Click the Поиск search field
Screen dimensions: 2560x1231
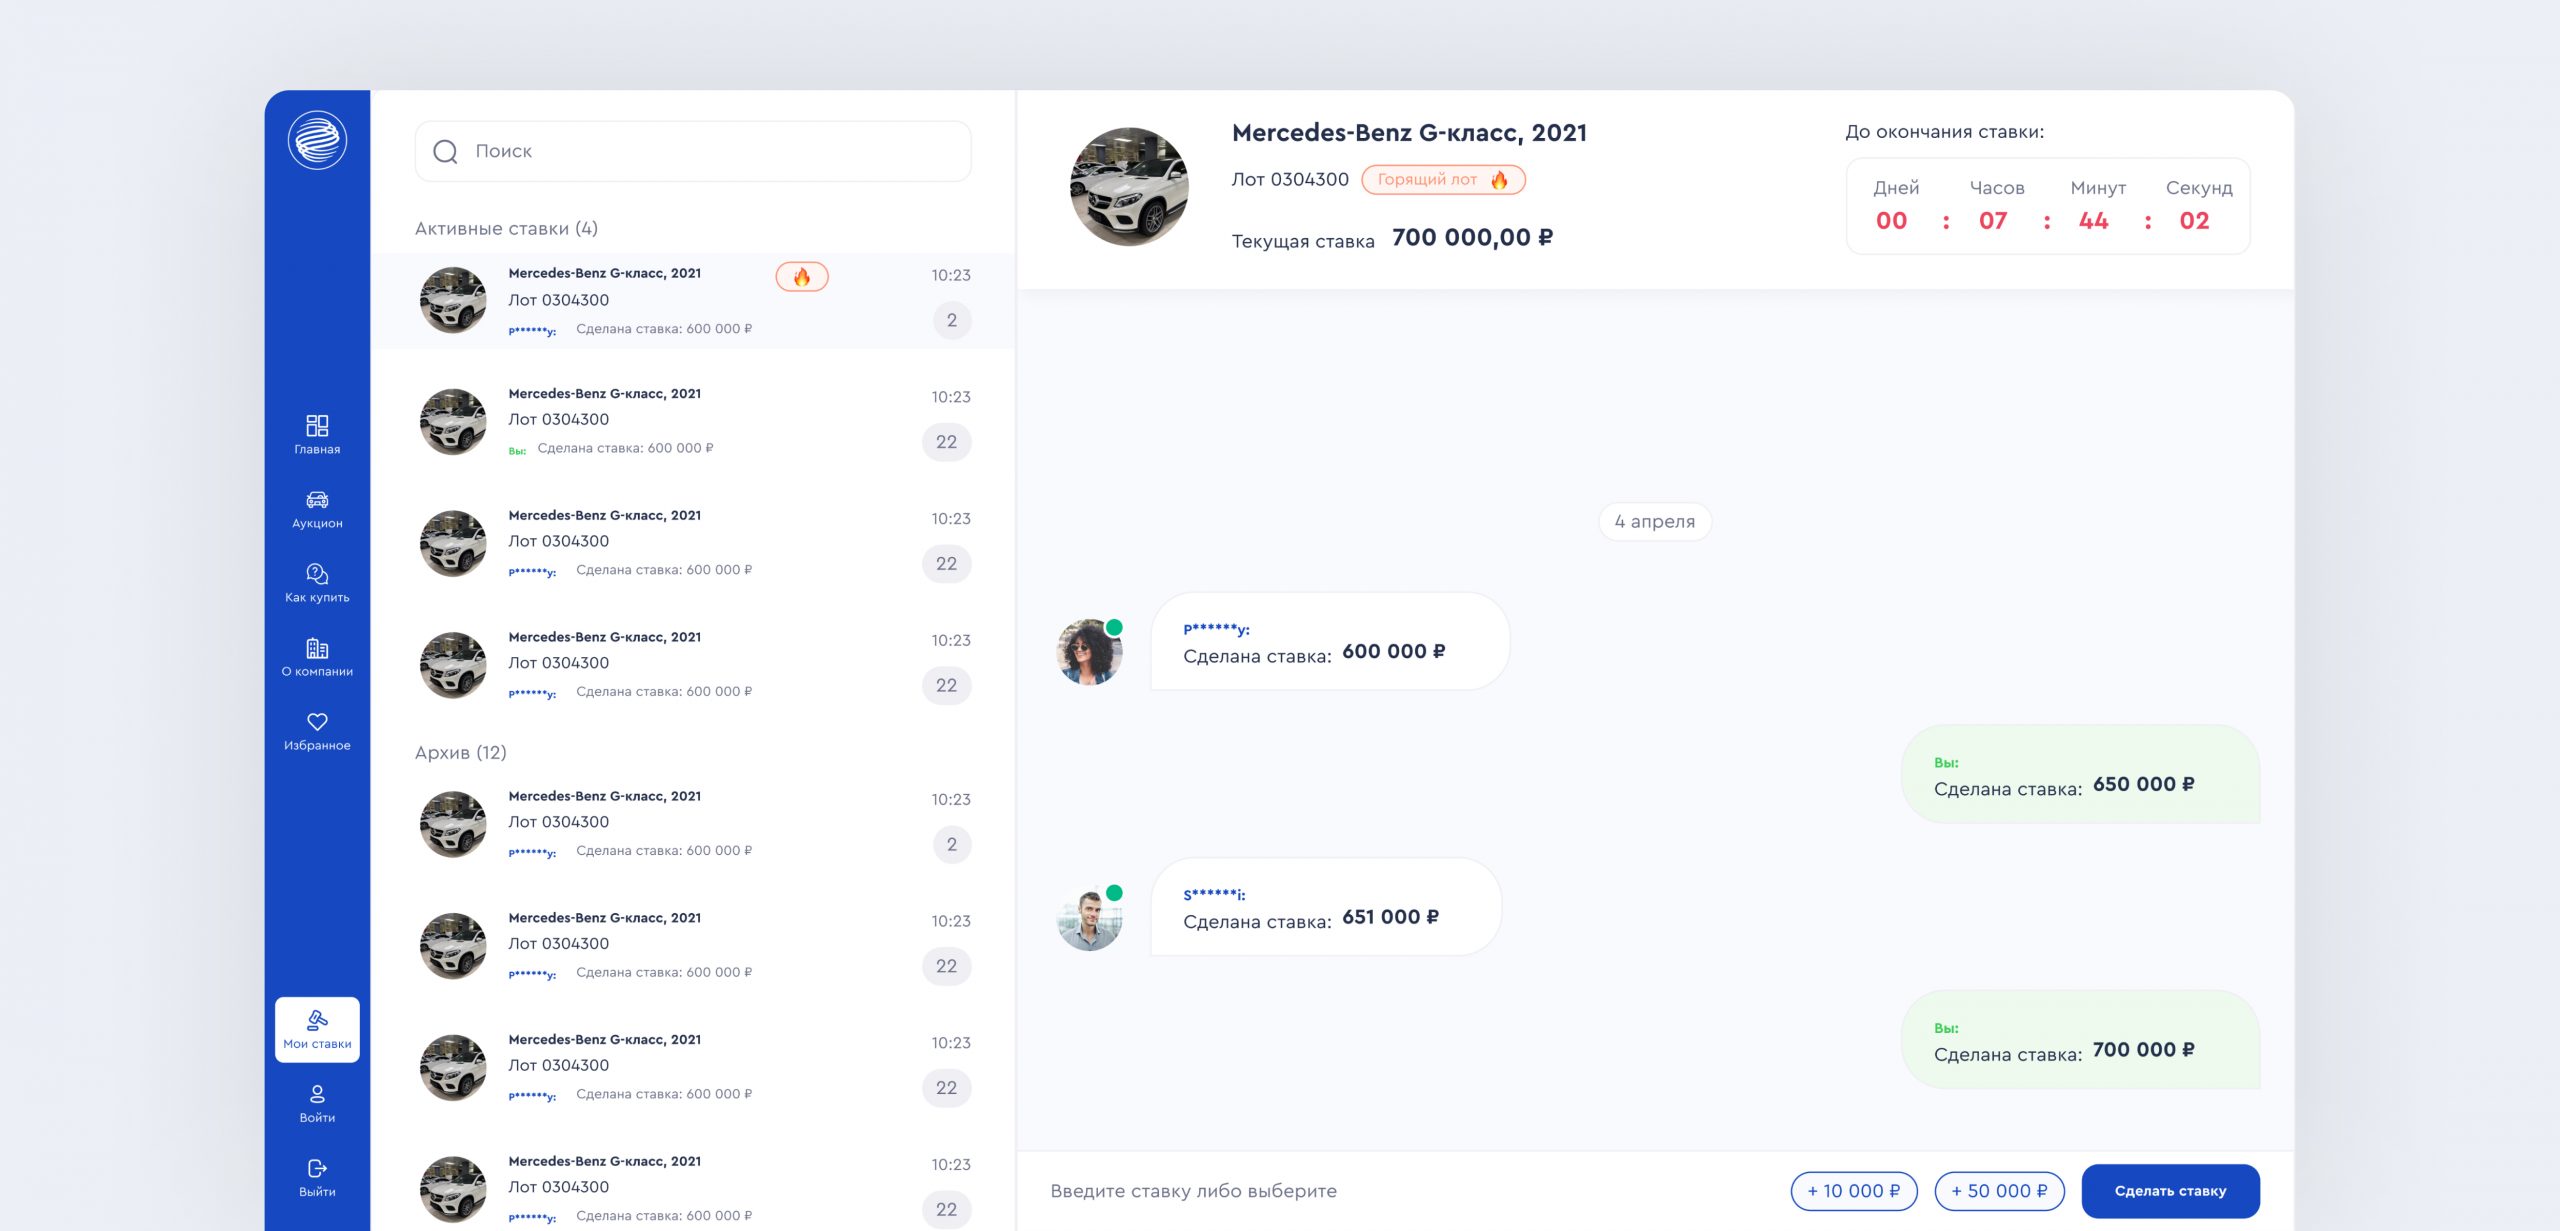(693, 151)
